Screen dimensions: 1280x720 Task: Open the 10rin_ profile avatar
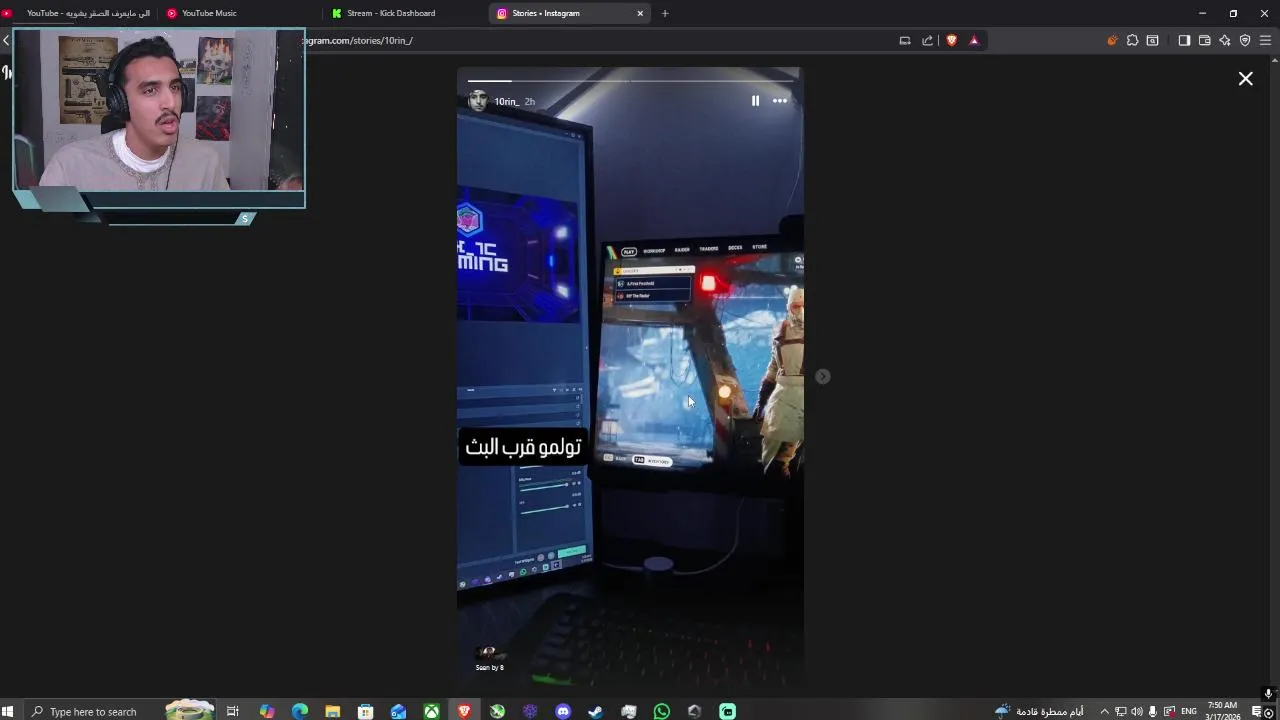[x=478, y=101]
